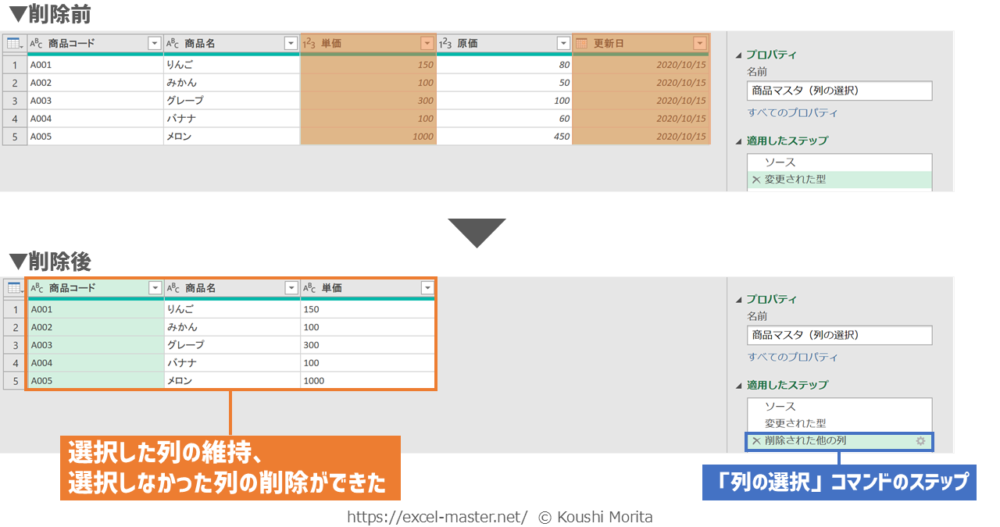This screenshot has width=1000, height=527.
Task: Open the 原価 column filter dropdown
Action: (564, 43)
